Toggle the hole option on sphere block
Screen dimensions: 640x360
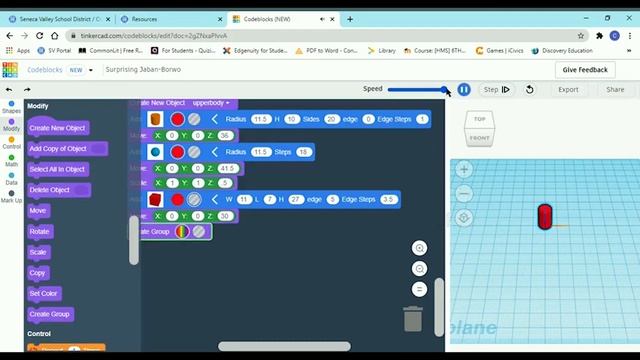pyautogui.click(x=194, y=152)
